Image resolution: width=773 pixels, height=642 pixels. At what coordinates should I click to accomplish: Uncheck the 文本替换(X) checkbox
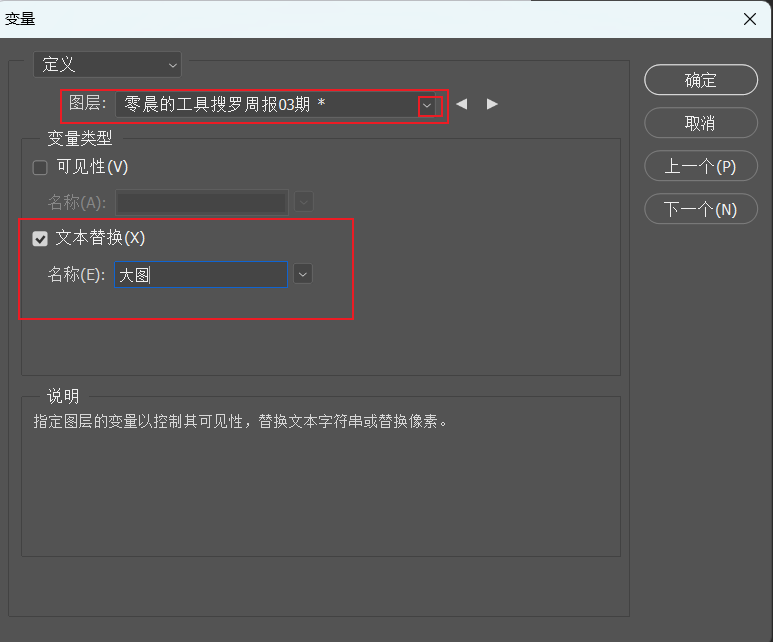coord(40,239)
